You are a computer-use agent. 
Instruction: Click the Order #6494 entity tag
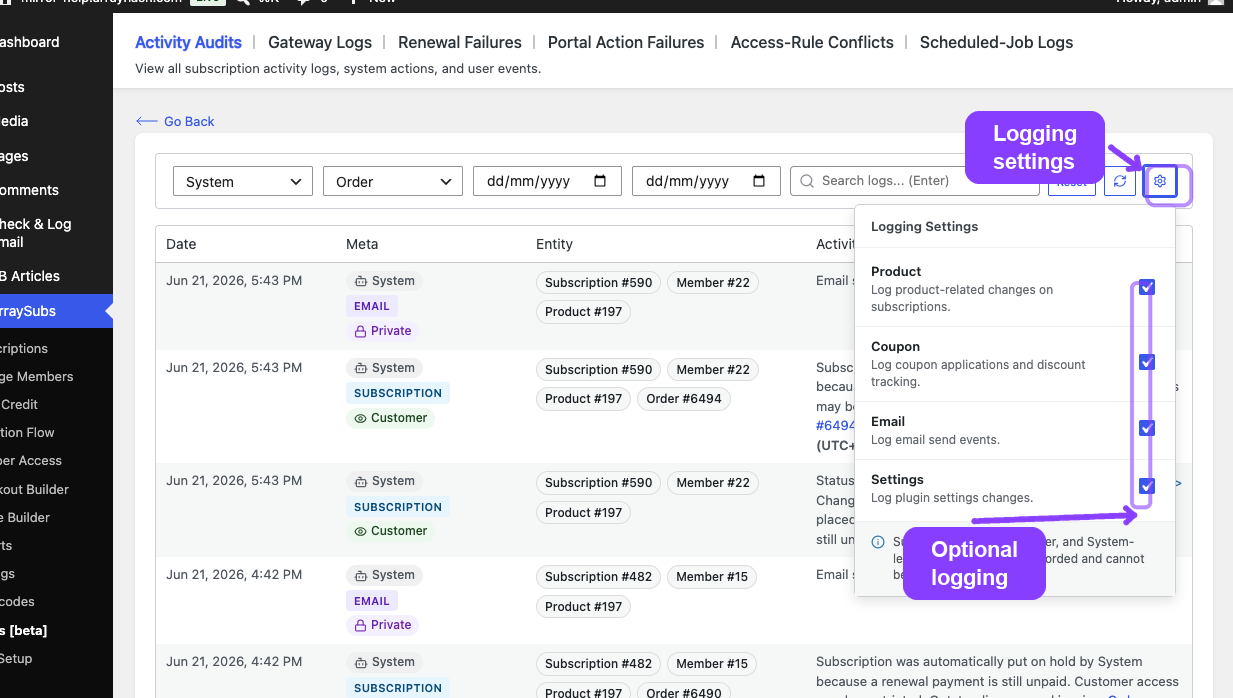click(x=683, y=398)
